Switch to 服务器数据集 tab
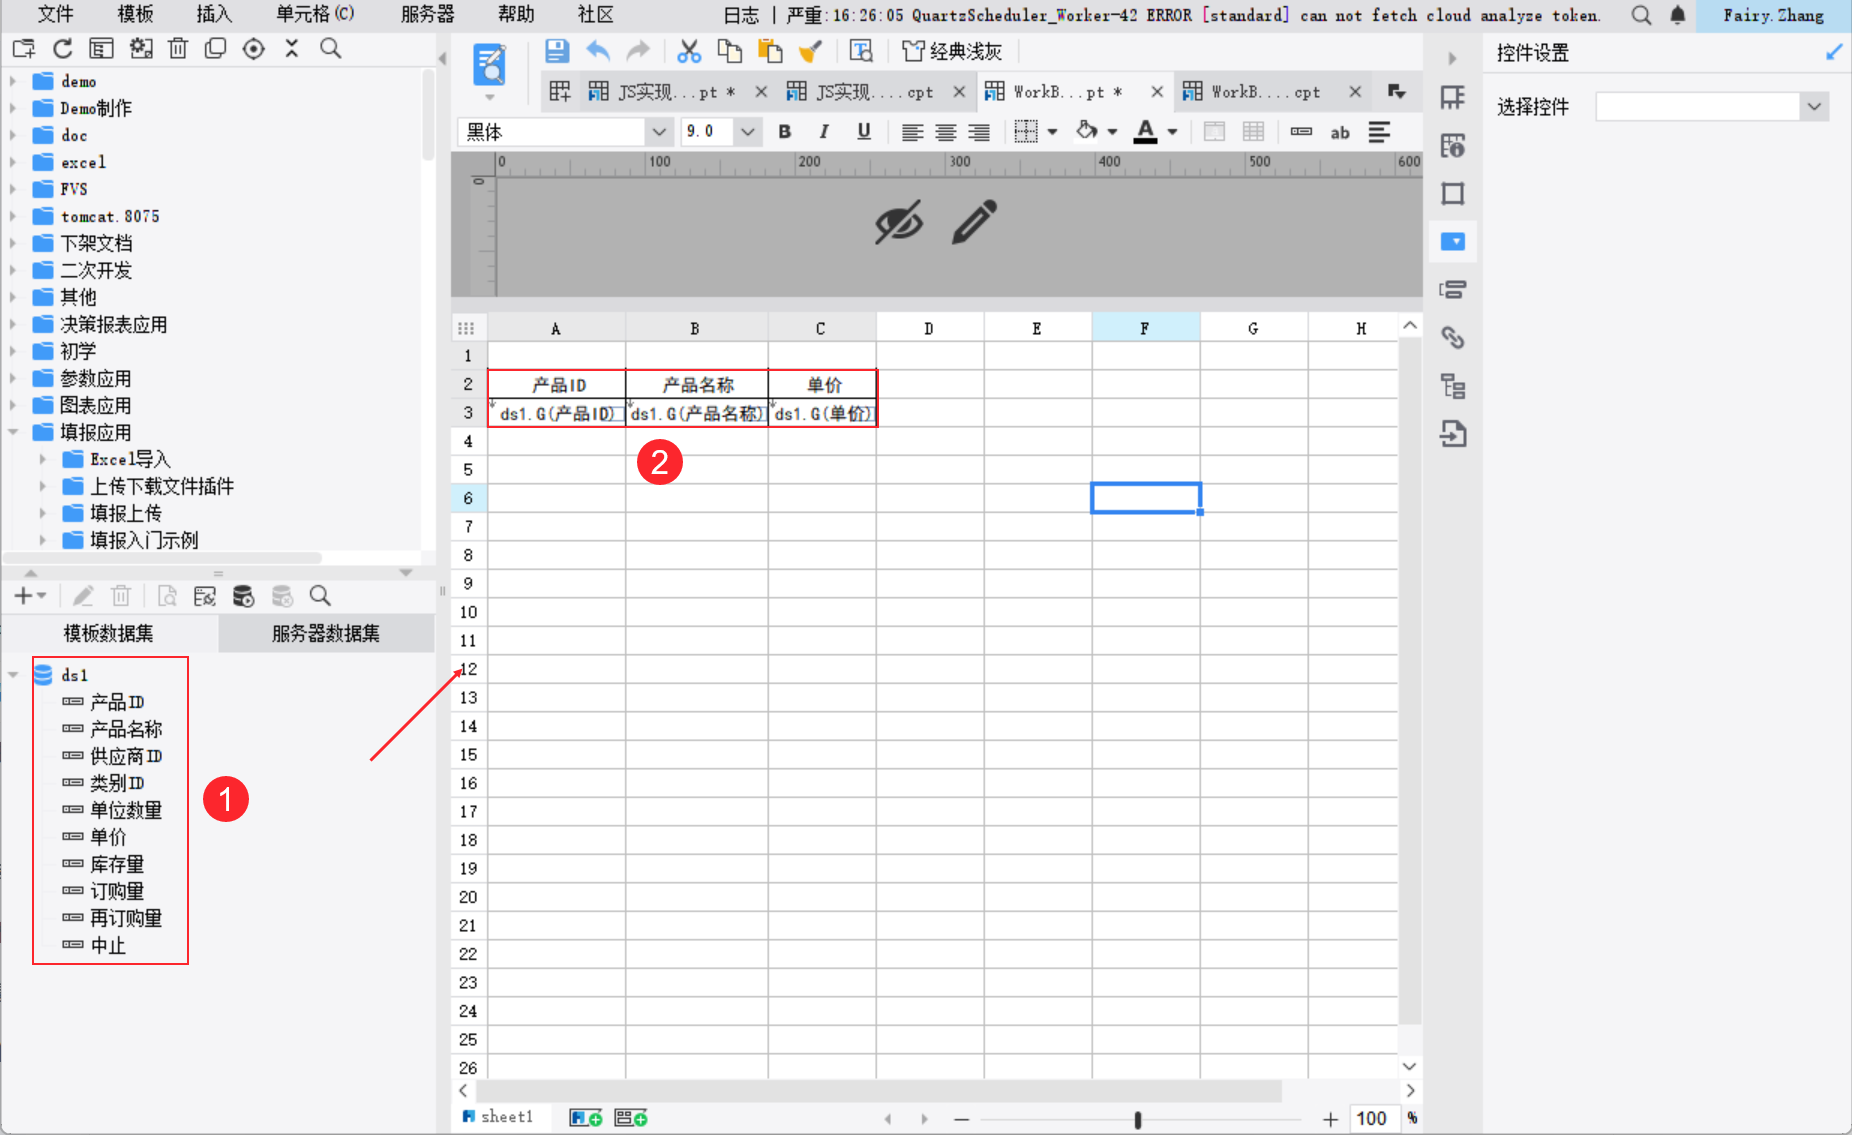 click(x=326, y=633)
